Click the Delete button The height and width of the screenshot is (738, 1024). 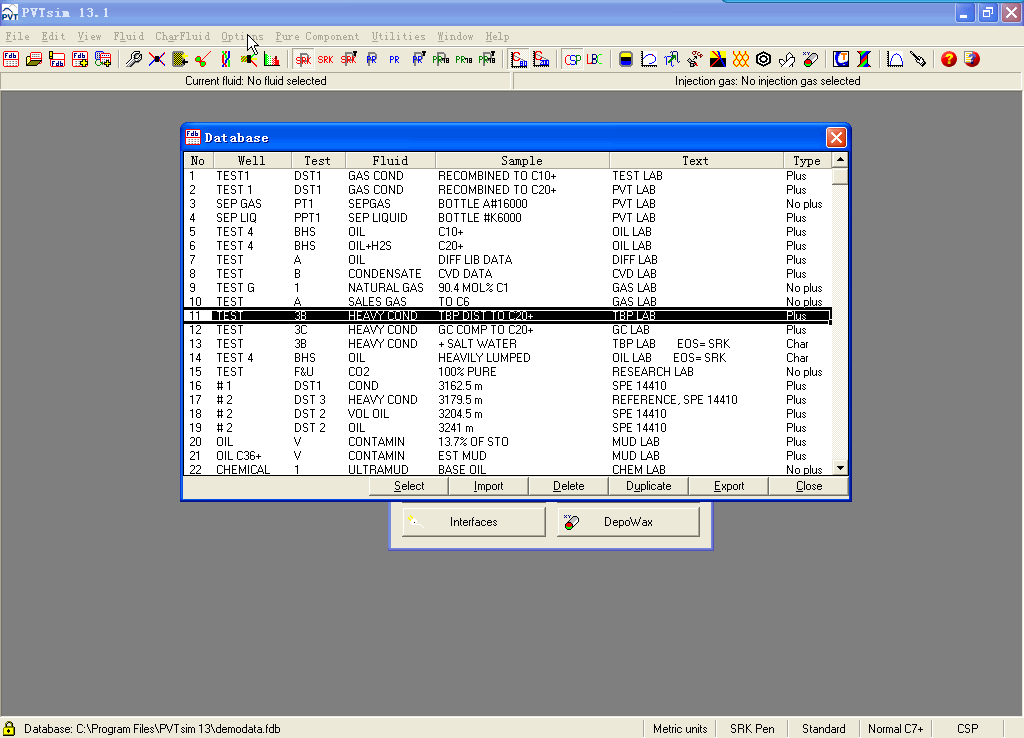pyautogui.click(x=568, y=486)
